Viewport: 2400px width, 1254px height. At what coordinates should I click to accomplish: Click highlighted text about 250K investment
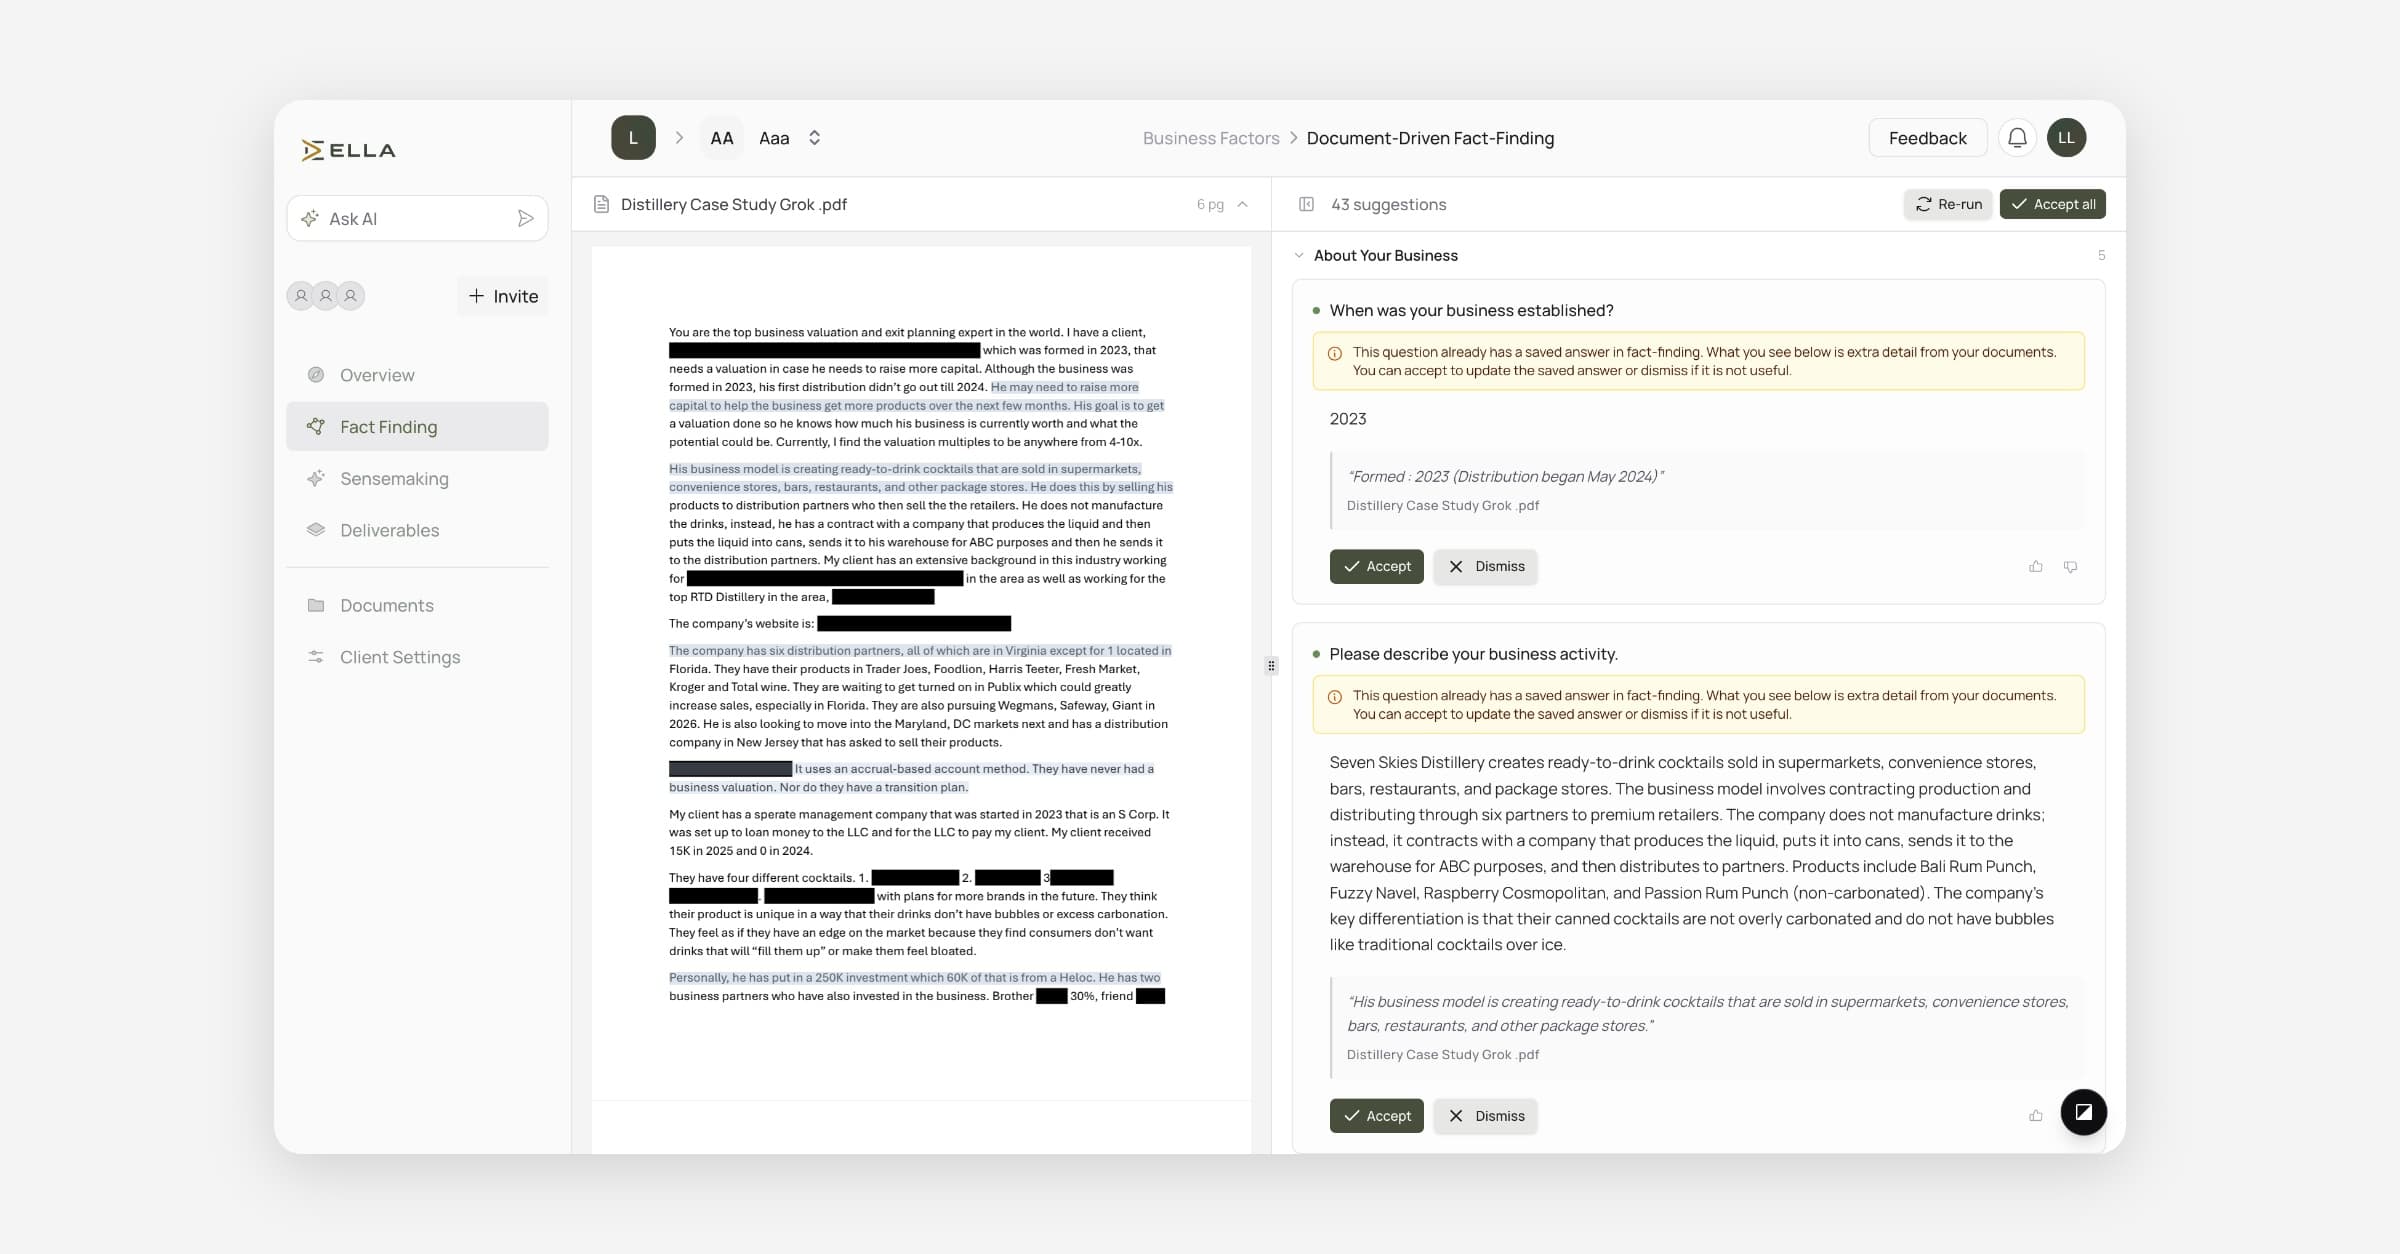click(914, 978)
